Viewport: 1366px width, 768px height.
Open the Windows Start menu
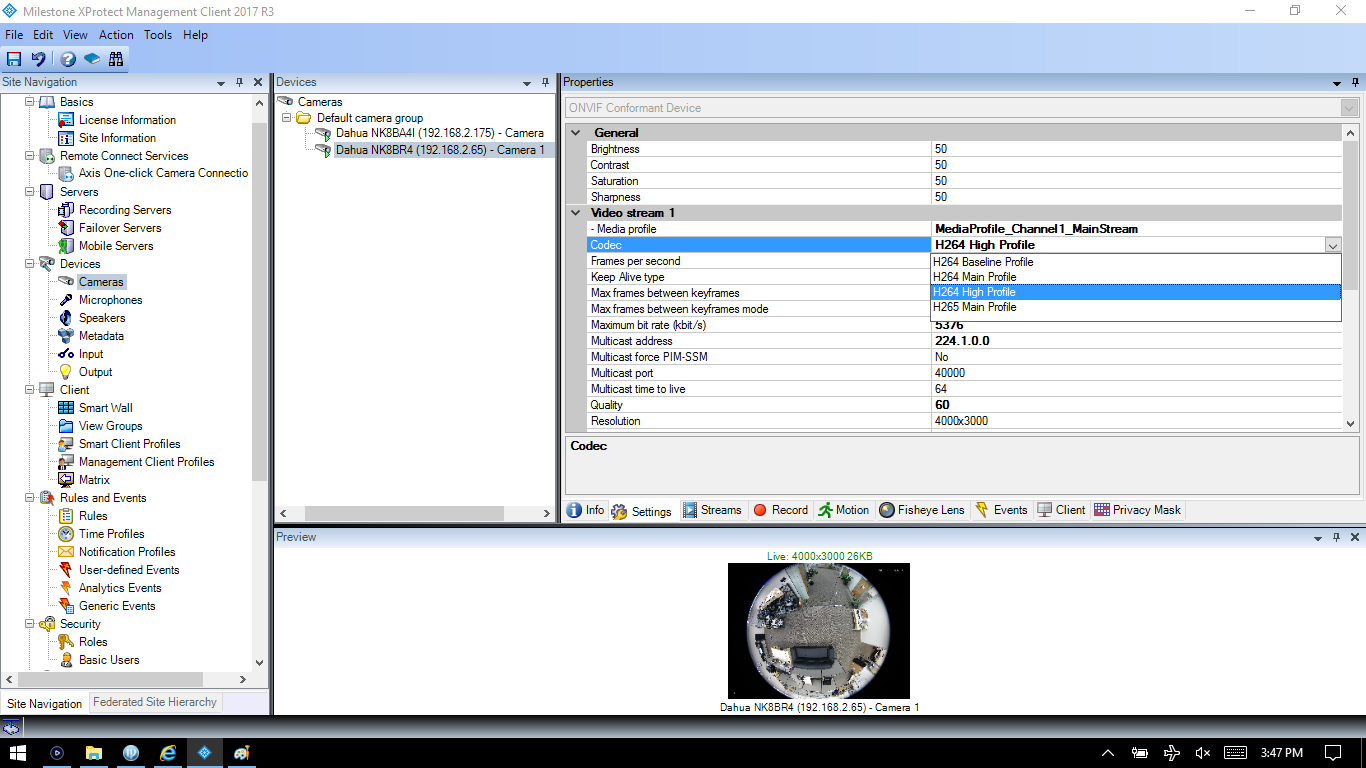point(18,752)
